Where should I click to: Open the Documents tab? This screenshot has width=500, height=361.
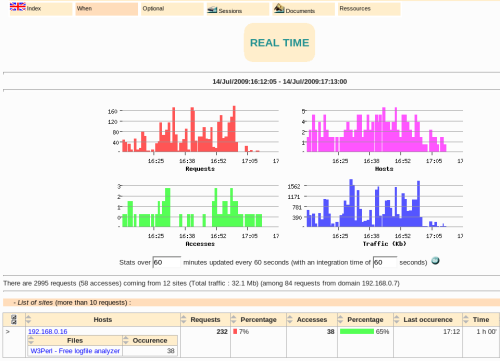point(304,9)
